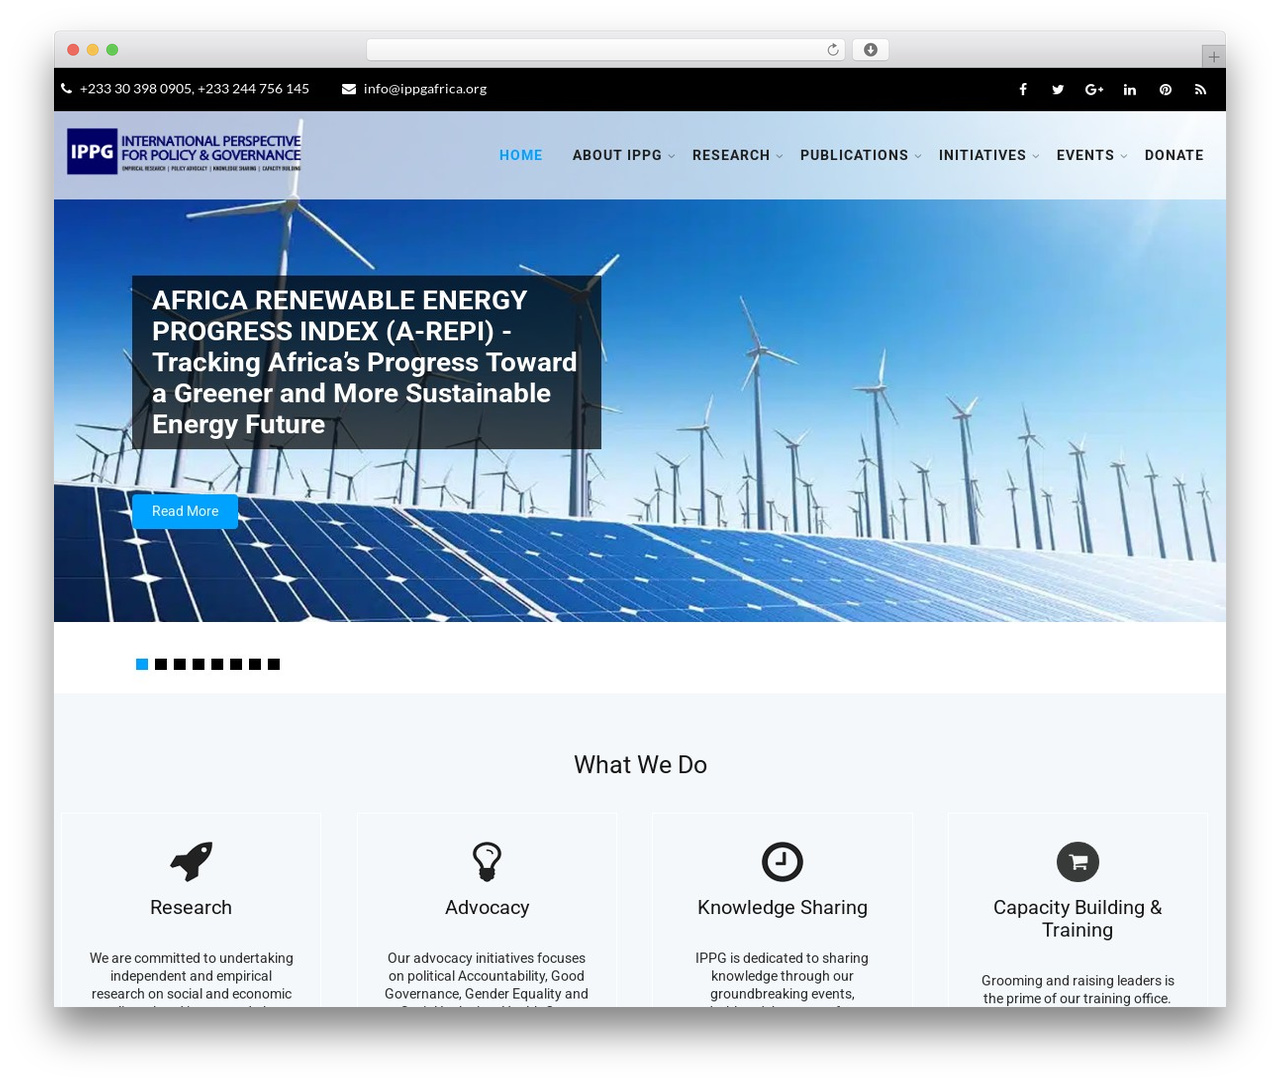Screen dimensions: 1280x1084
Task: Select the eighth slider dot
Action: click(x=274, y=664)
